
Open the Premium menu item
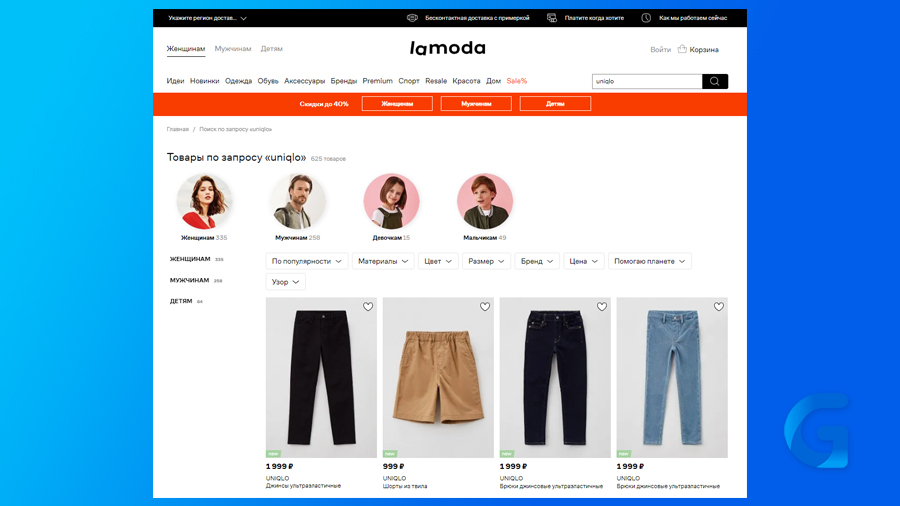pos(377,81)
